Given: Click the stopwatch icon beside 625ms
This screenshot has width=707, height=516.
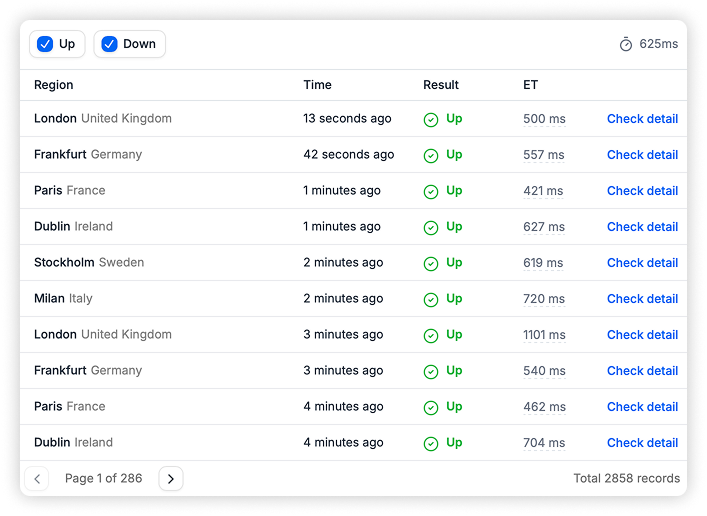Looking at the screenshot, I should 626,44.
